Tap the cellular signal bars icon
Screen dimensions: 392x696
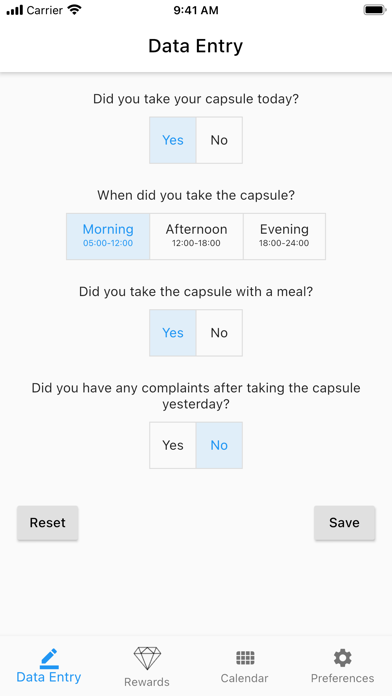click(x=14, y=10)
